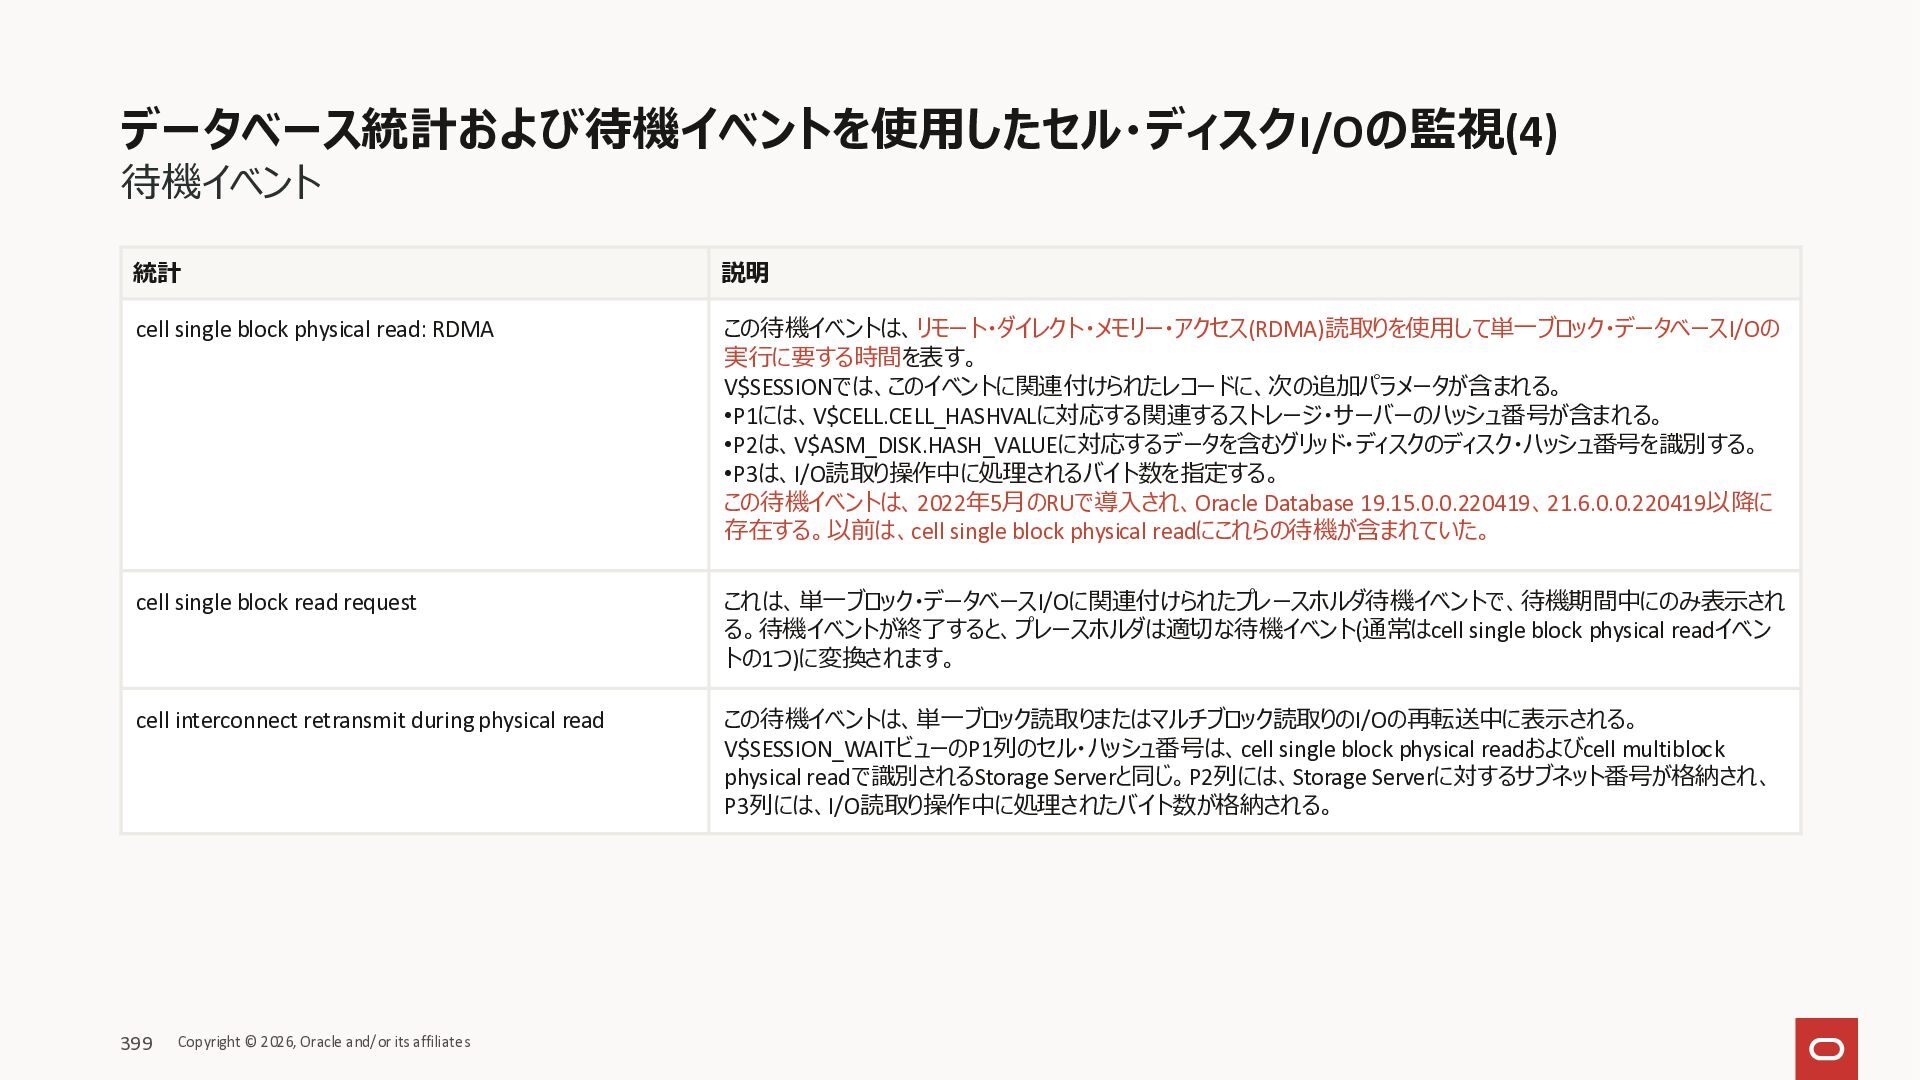Viewport: 1920px width, 1080px height.
Task: Click the P1 V$CELL.CELL_HASHVAL bullet
Action: pyautogui.click(x=1192, y=415)
